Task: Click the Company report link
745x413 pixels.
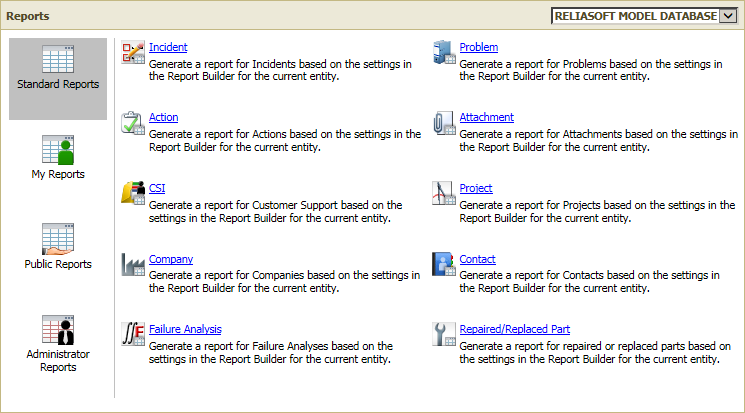Action: (171, 259)
